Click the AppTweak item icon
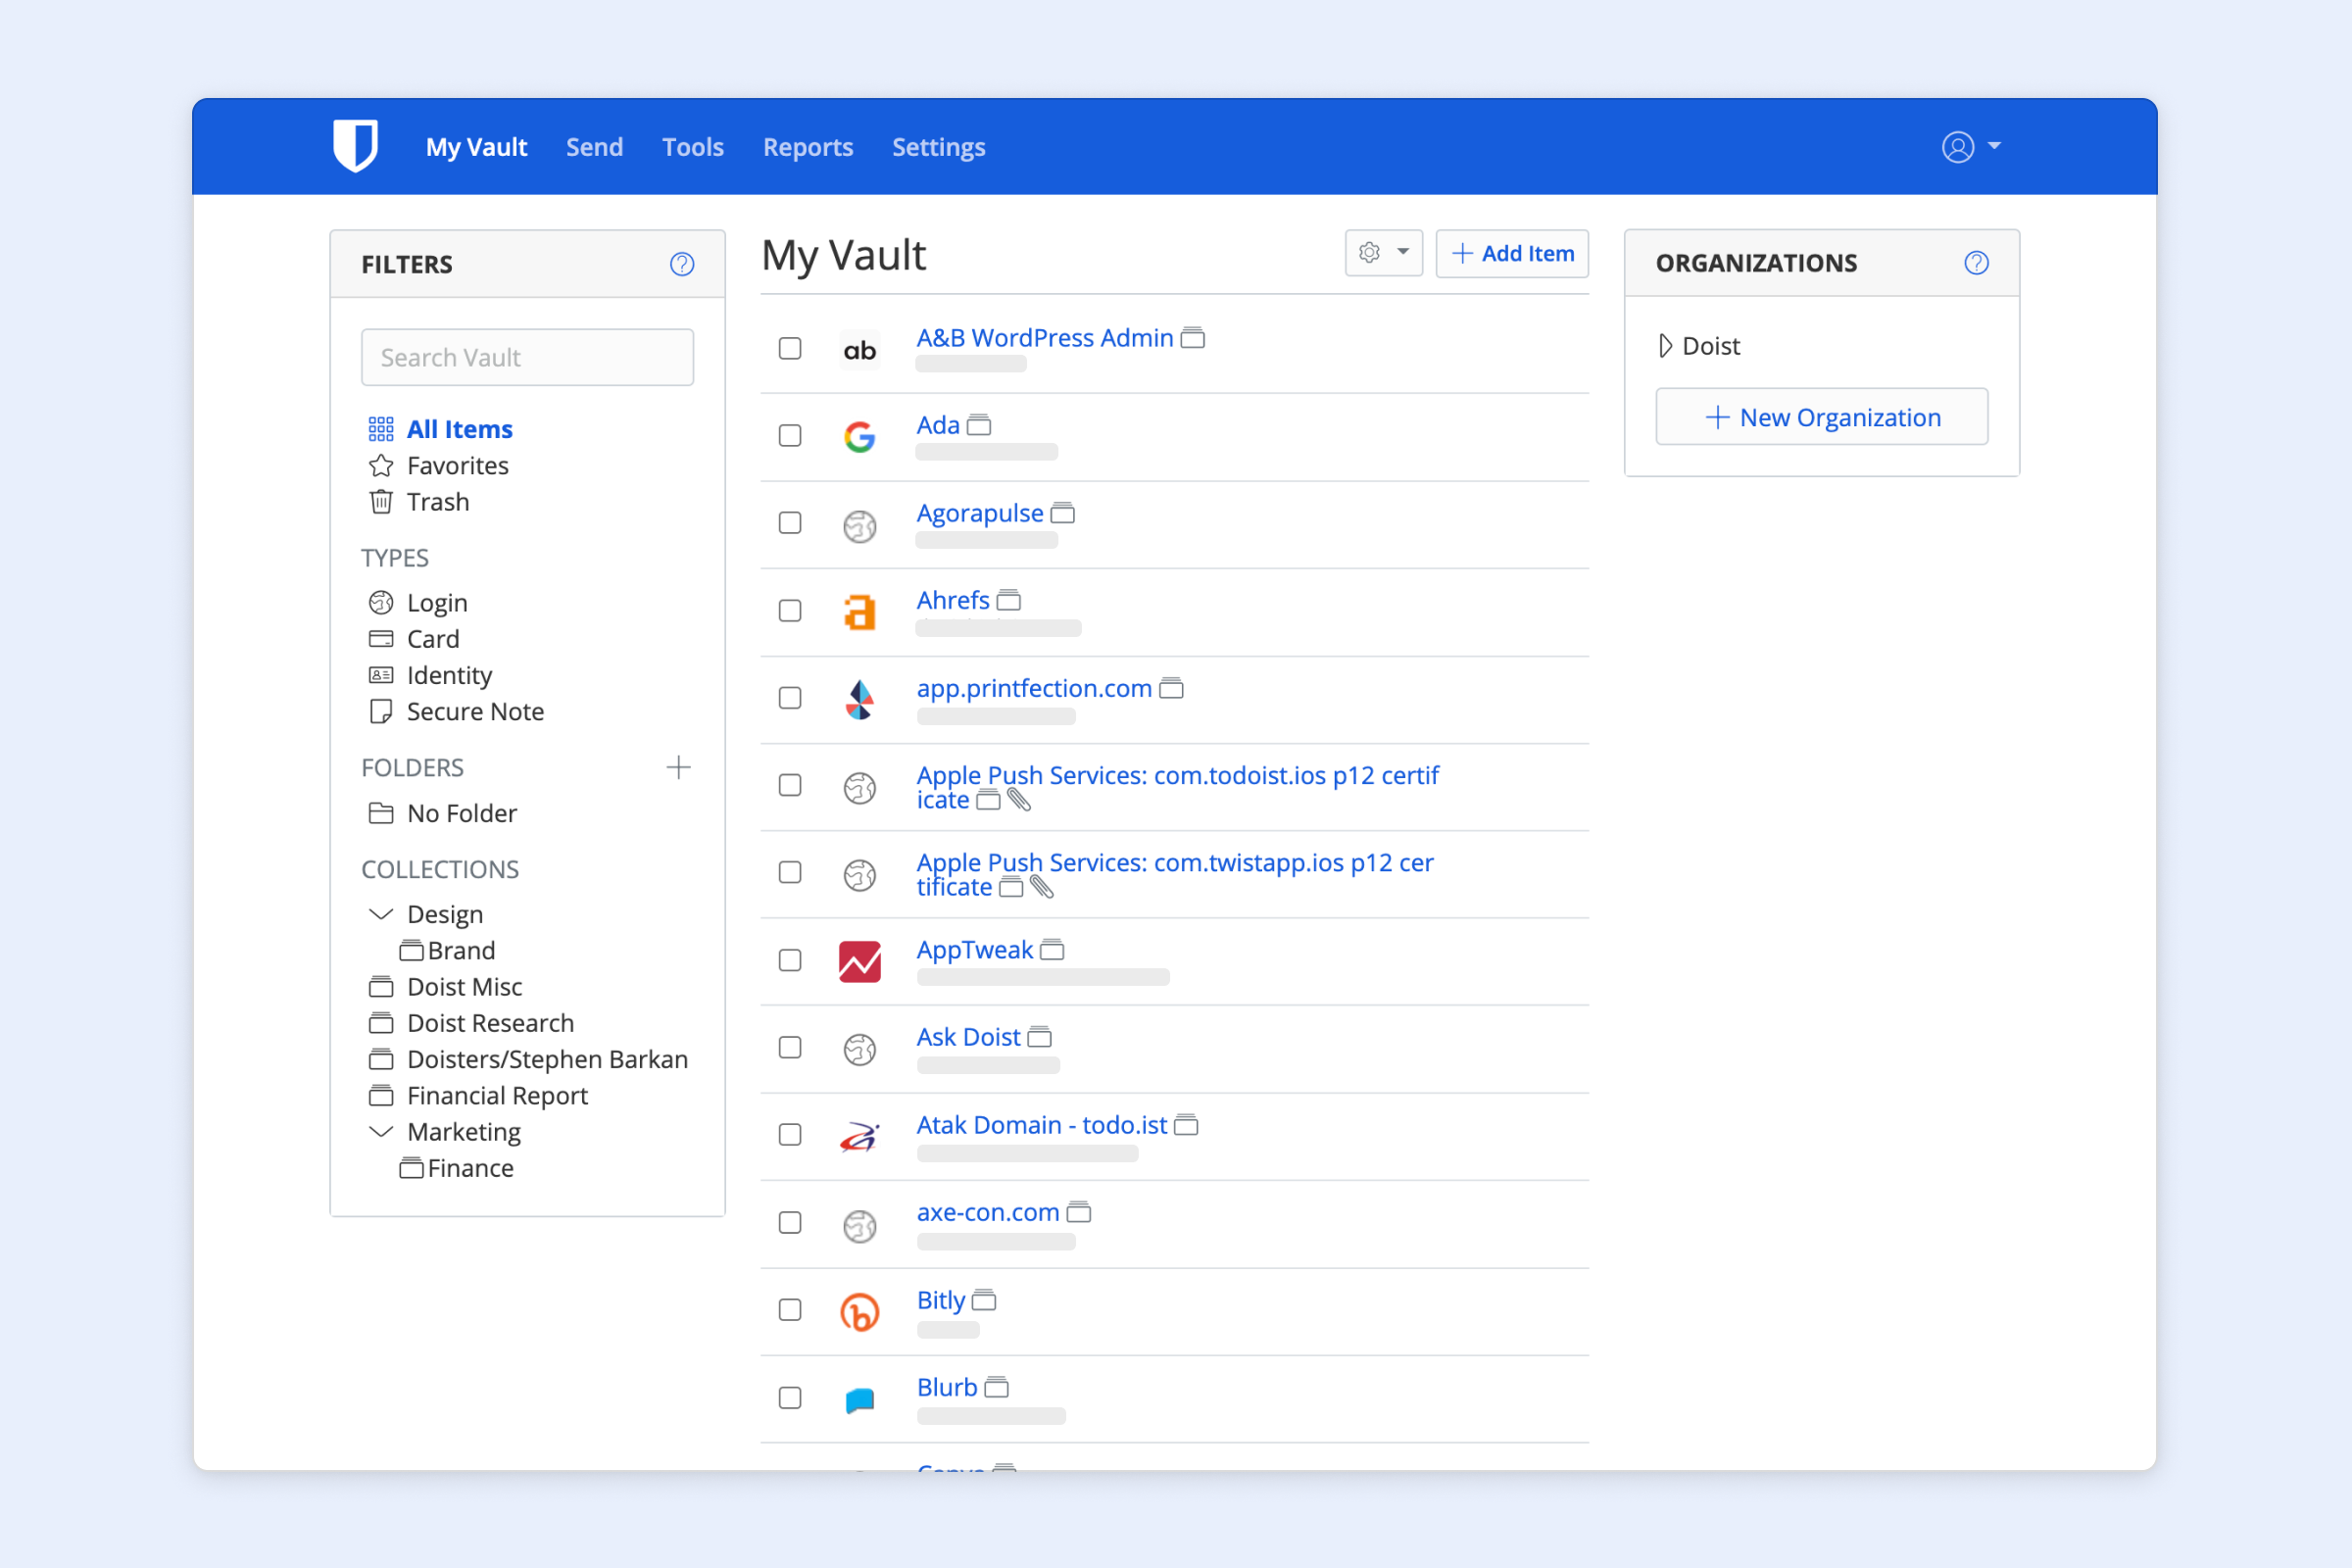Viewport: 2352px width, 1568px height. point(859,961)
